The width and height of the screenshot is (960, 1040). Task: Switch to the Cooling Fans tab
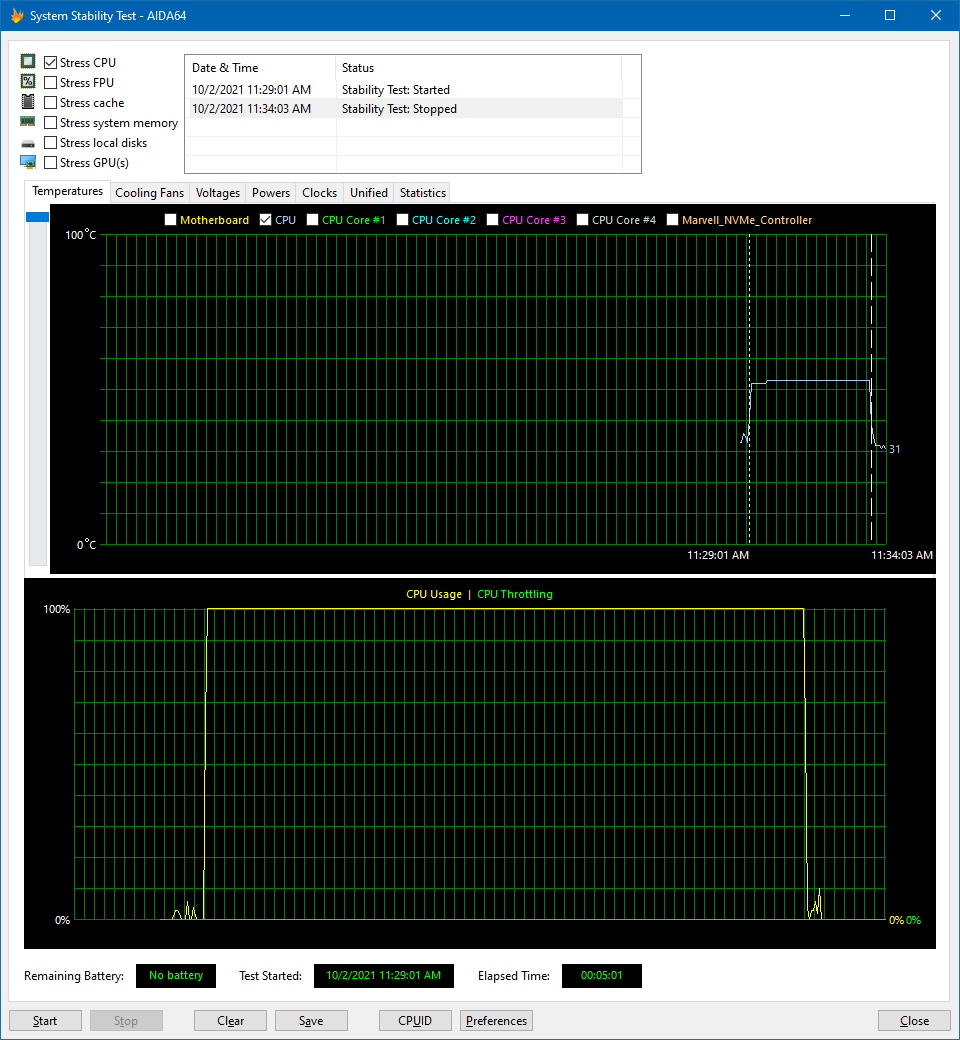pos(149,193)
